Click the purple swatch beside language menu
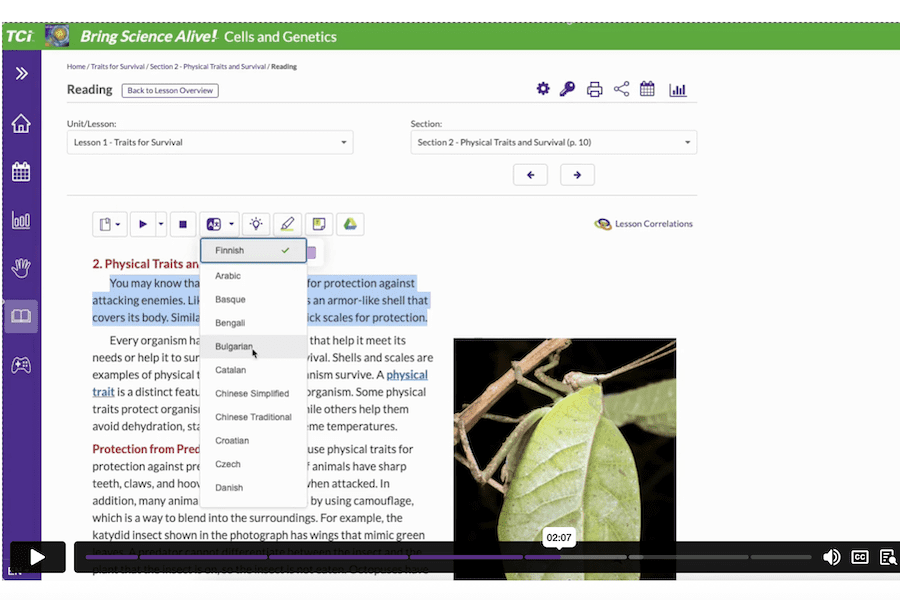Screen dimensions: 900x600 tap(311, 253)
